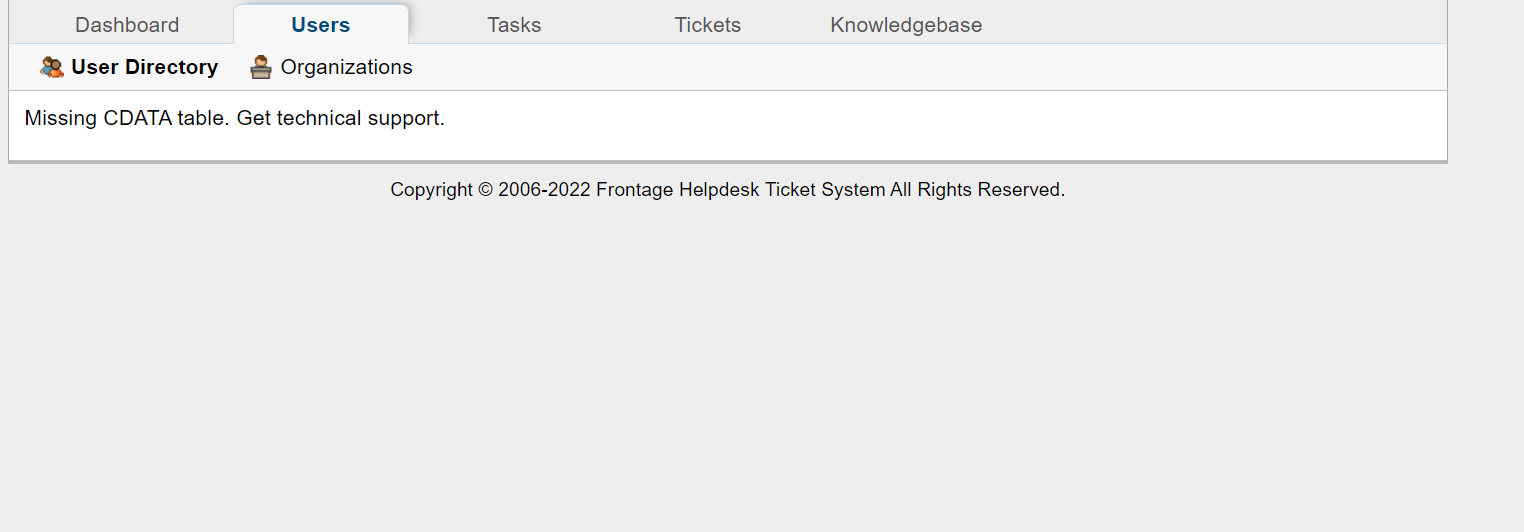Open the Organizations text link
Viewport: 1524px width, 532px height.
(x=346, y=67)
